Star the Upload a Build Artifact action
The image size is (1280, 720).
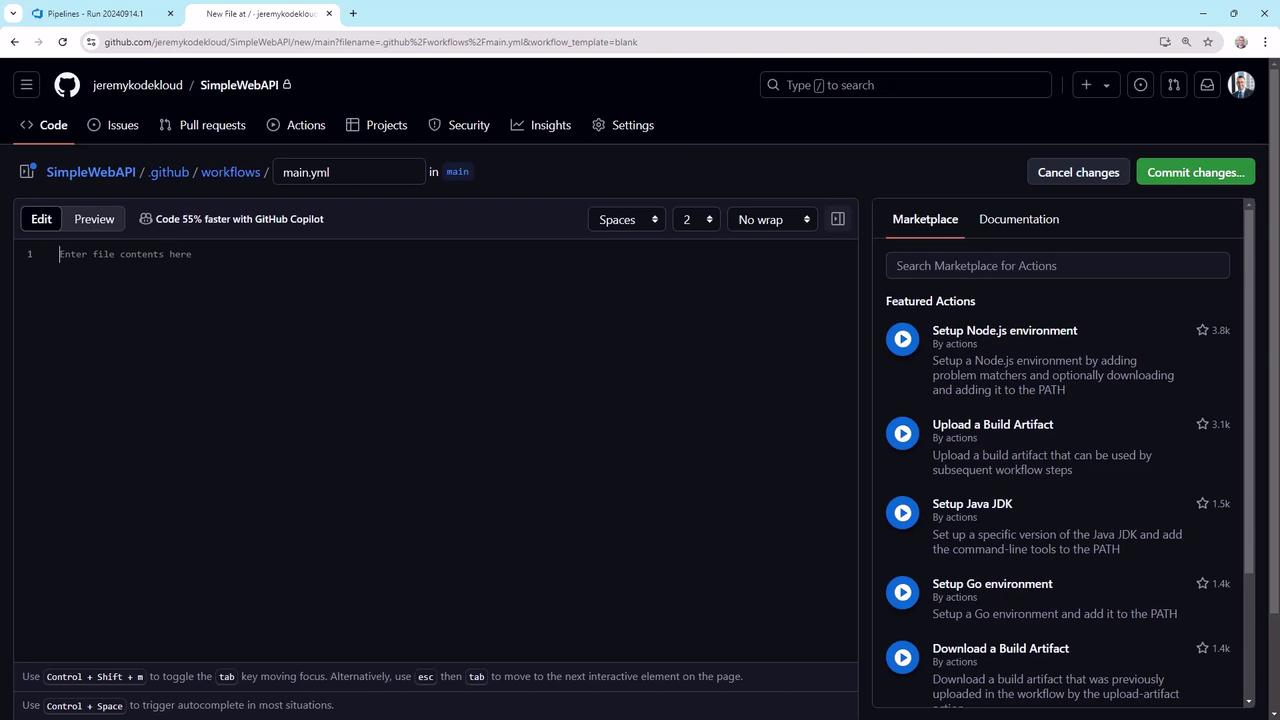[1203, 424]
